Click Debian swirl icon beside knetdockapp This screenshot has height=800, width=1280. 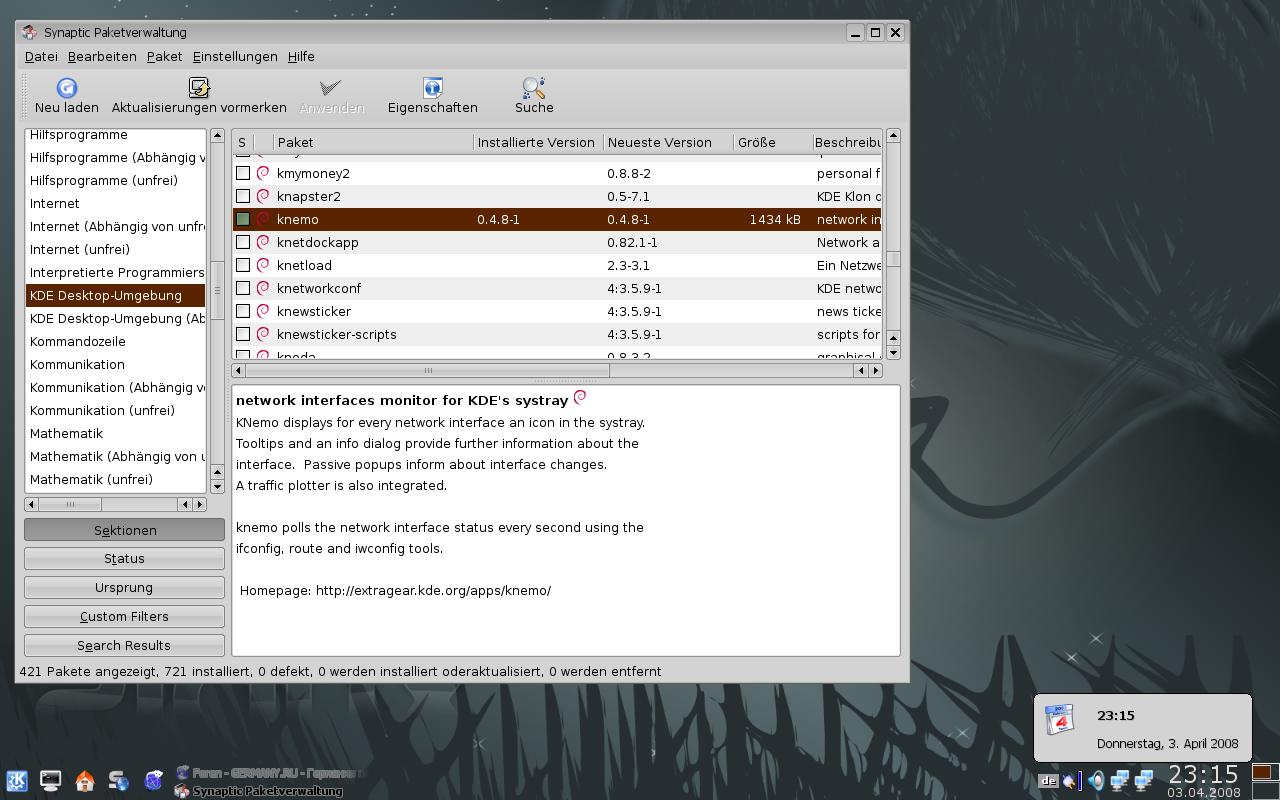click(264, 242)
